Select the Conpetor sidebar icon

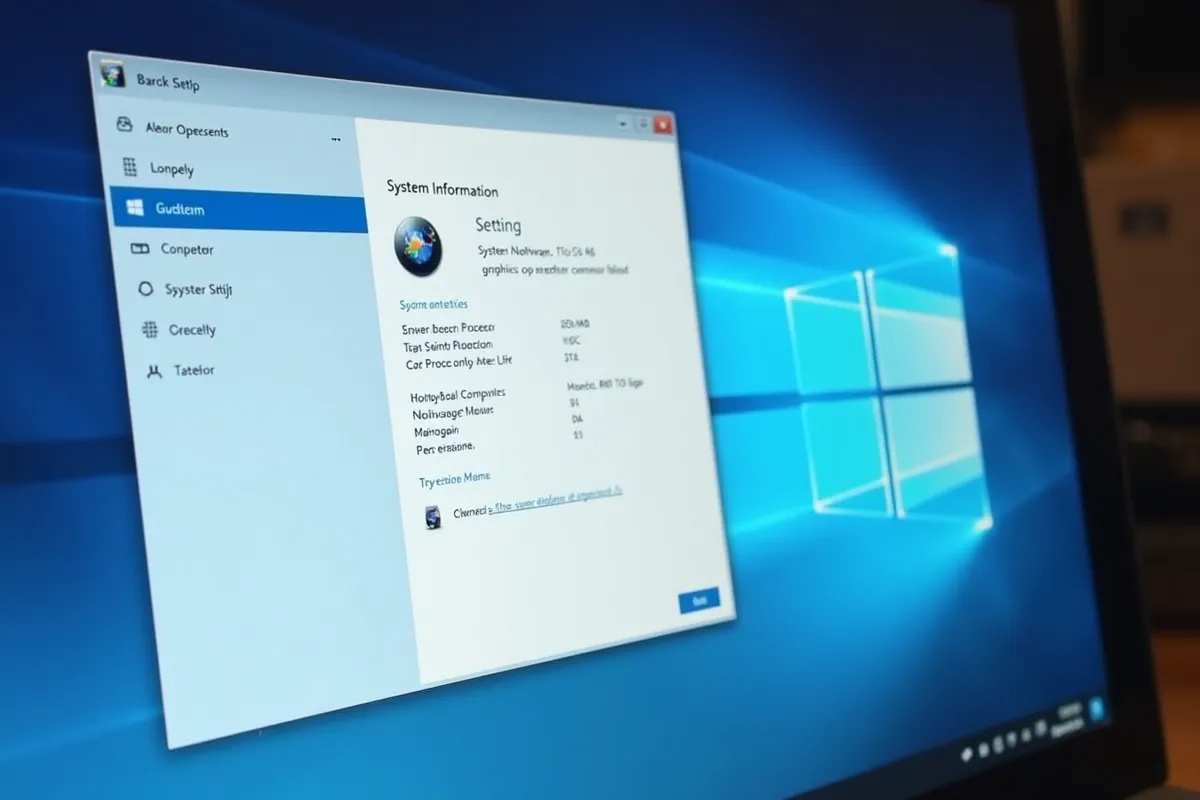(x=141, y=249)
